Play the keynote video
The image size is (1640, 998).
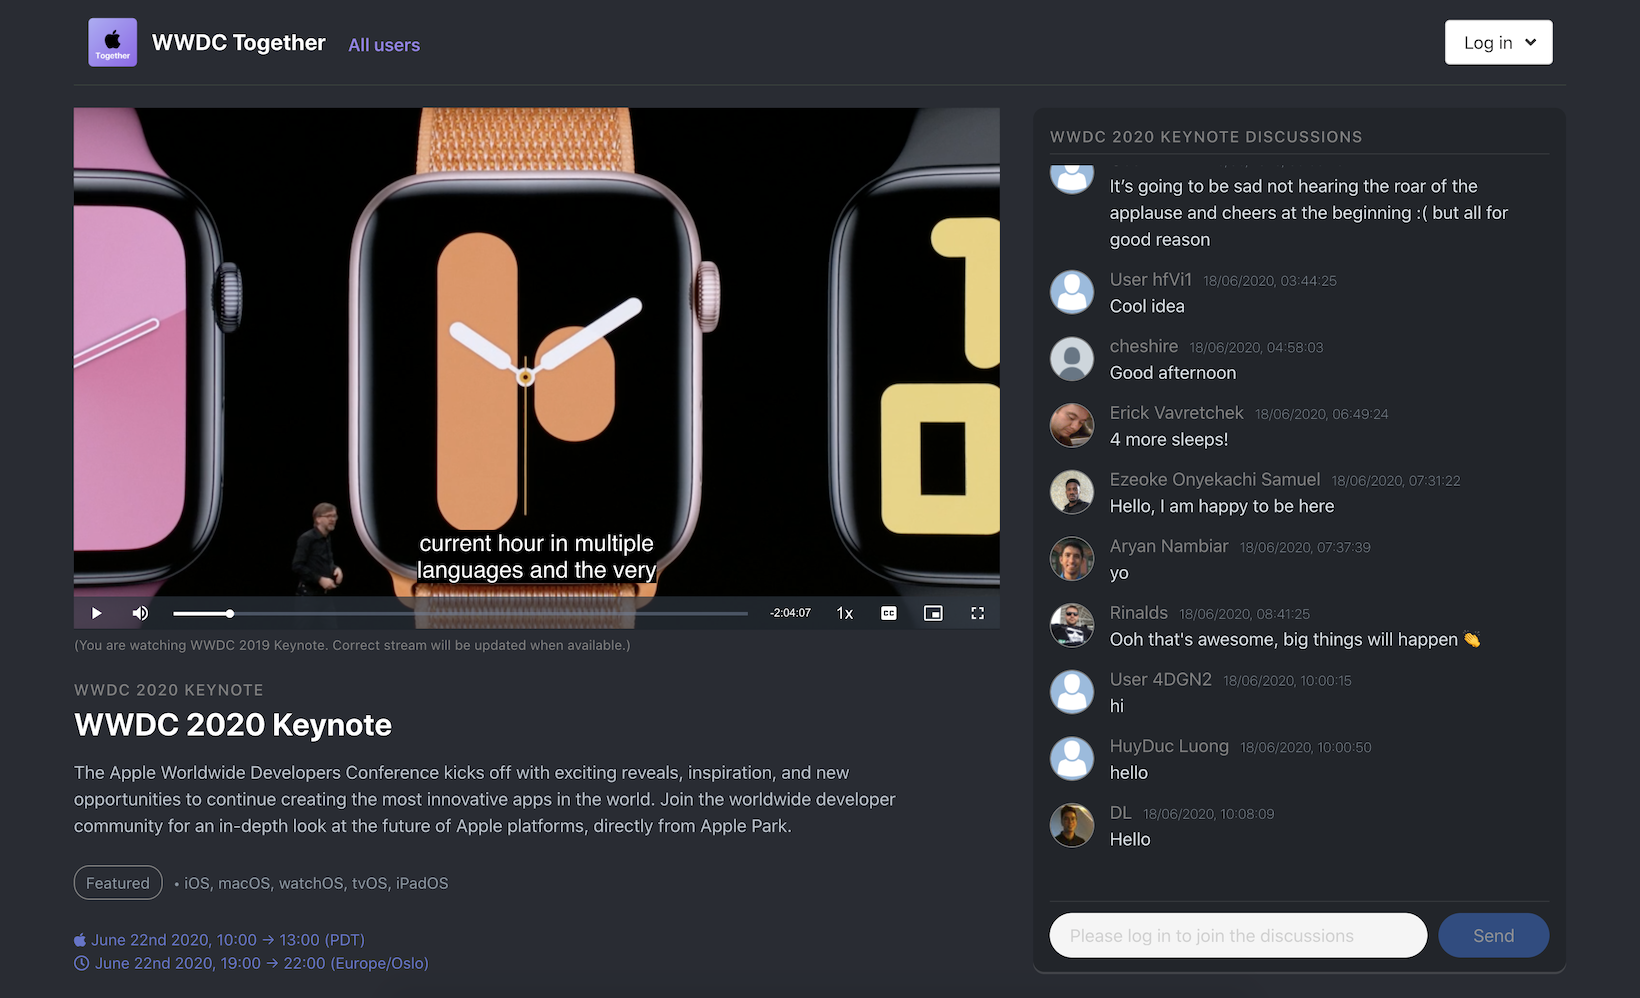pyautogui.click(x=96, y=613)
